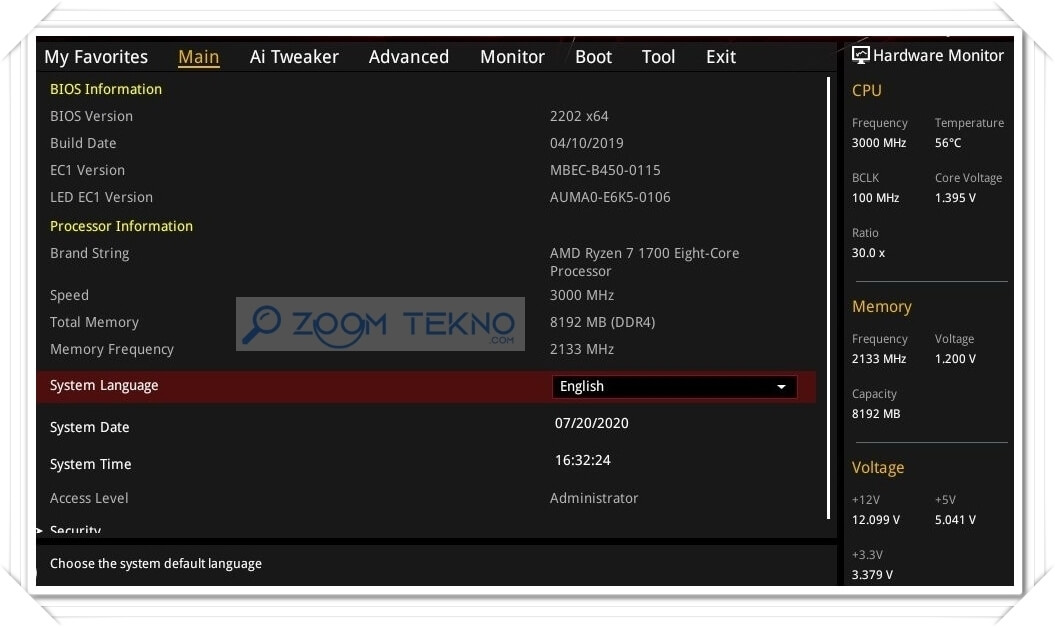Click the Brand String label
This screenshot has height=627, width=1055.
[89, 254]
